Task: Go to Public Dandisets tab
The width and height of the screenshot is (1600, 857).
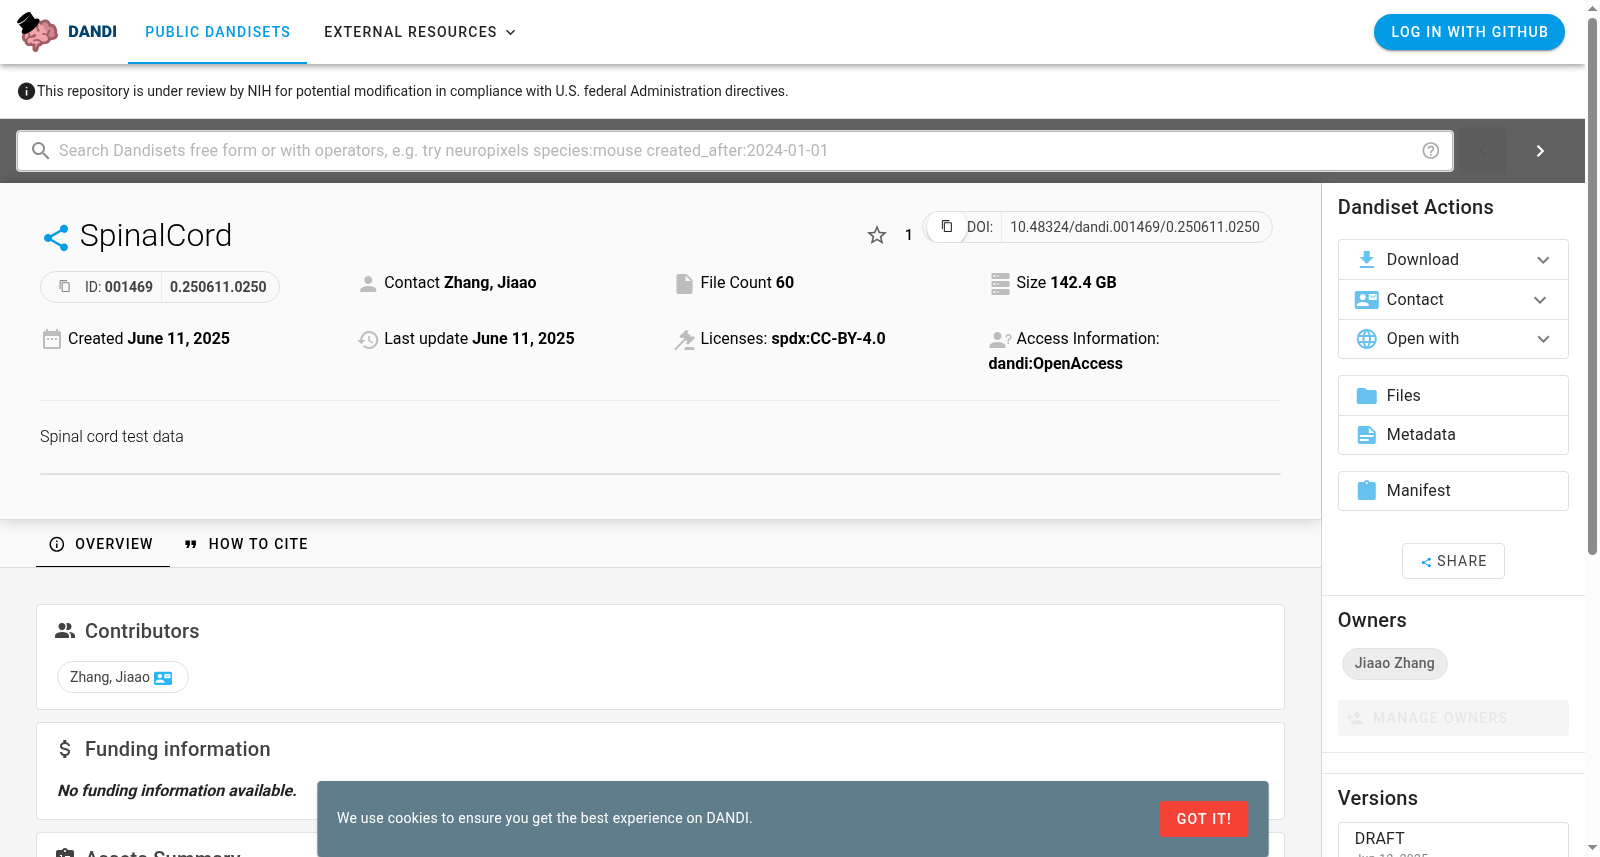Action: coord(218,32)
